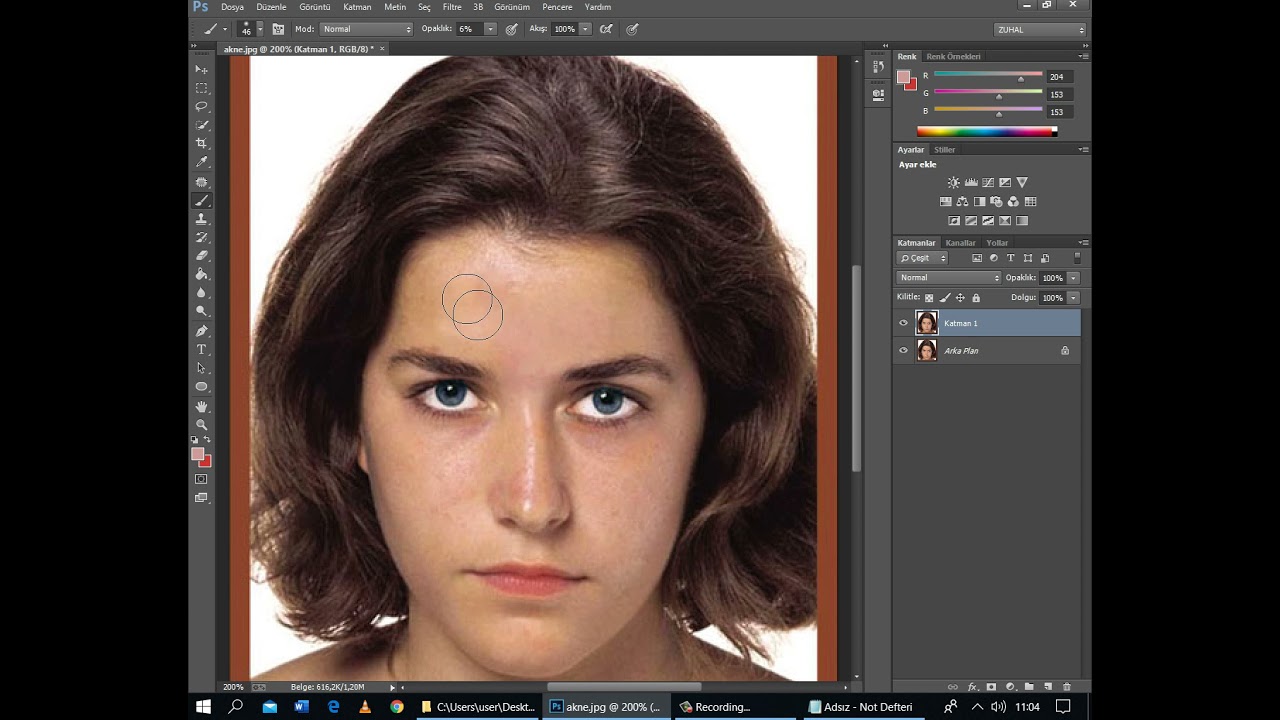Image resolution: width=1280 pixels, height=720 pixels.
Task: Click the zoom level 200% field
Action: (233, 687)
